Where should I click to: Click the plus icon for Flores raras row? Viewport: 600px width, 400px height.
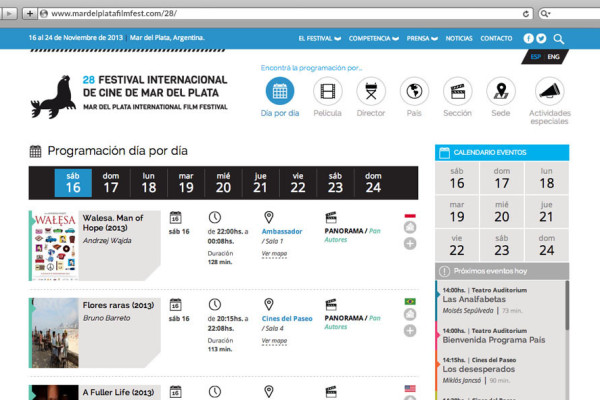click(x=410, y=331)
